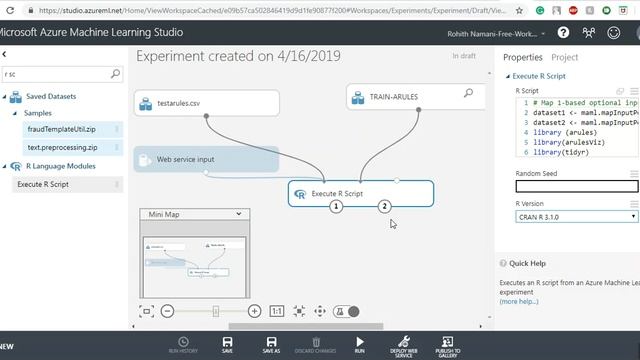Viewport: 640px width, 360px height.
Task: Click Save As in bottom bar
Action: 271,345
